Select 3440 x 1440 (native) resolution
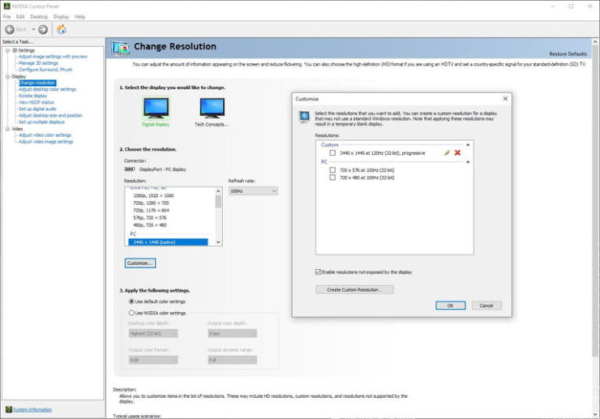This screenshot has height=419, width=600. click(168, 242)
